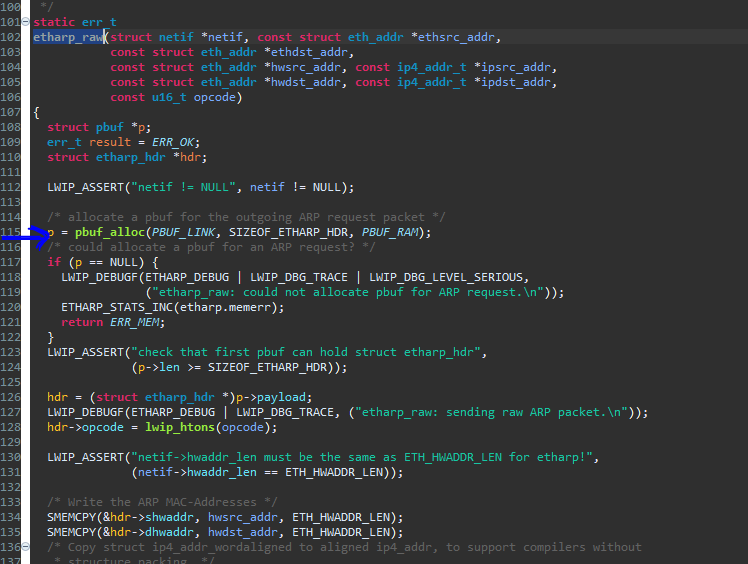Click the could allocate a pbuf comment
This screenshot has height=564, width=748.
tap(211, 247)
